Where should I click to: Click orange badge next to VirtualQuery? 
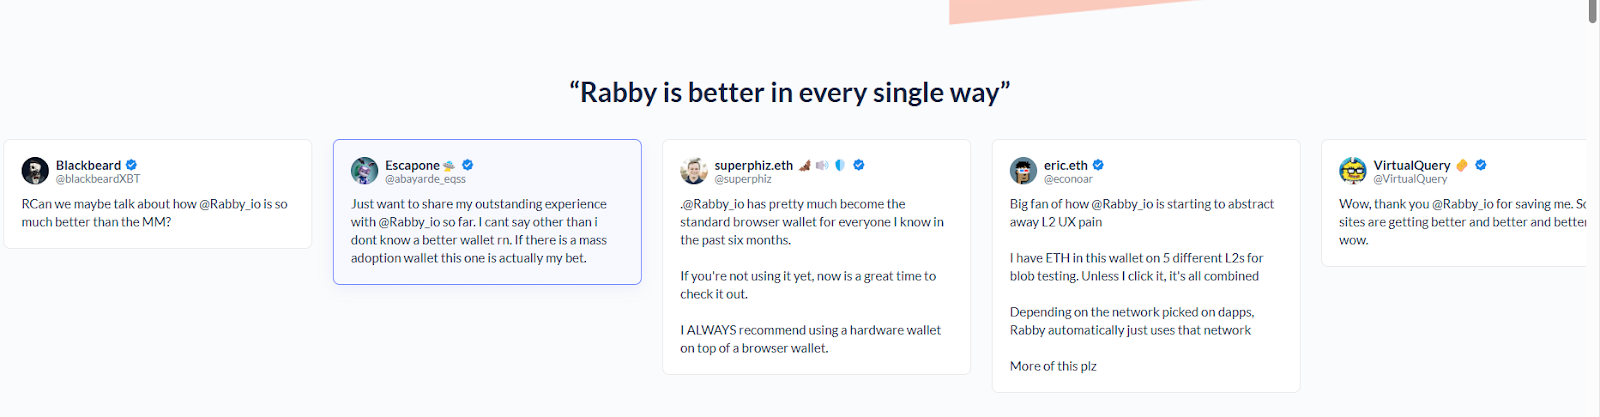point(1462,165)
